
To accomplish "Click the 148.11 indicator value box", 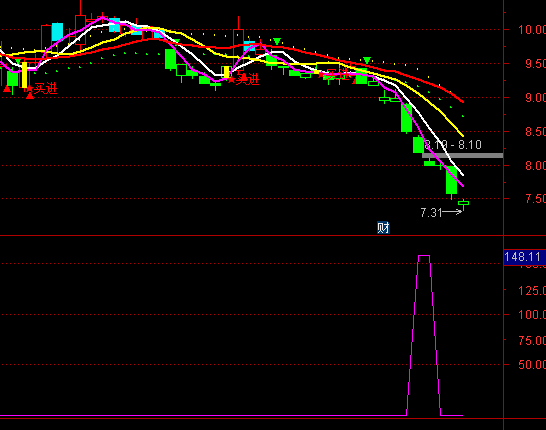I will point(525,257).
